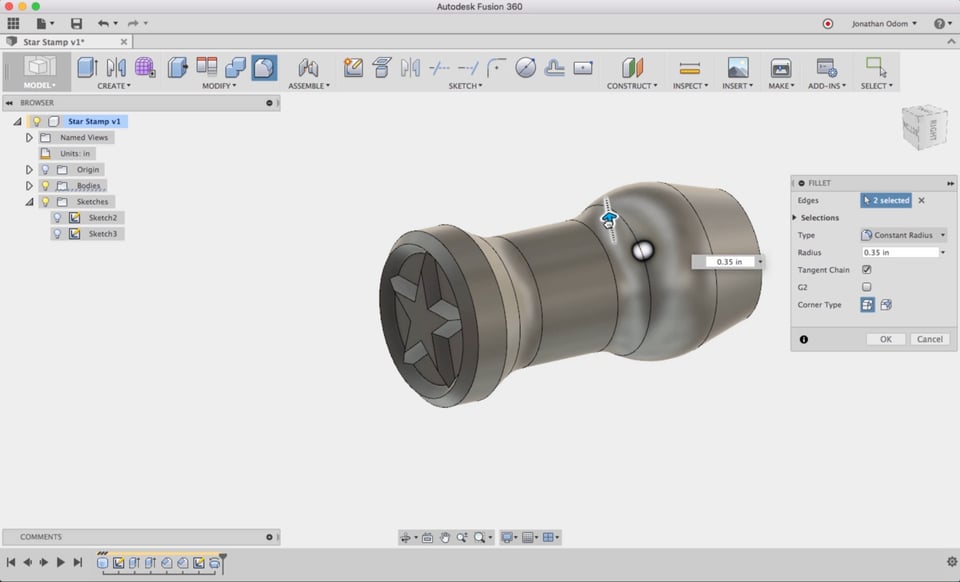The image size is (960, 582).
Task: Open the Constant Radius type dropdown
Action: coord(904,235)
